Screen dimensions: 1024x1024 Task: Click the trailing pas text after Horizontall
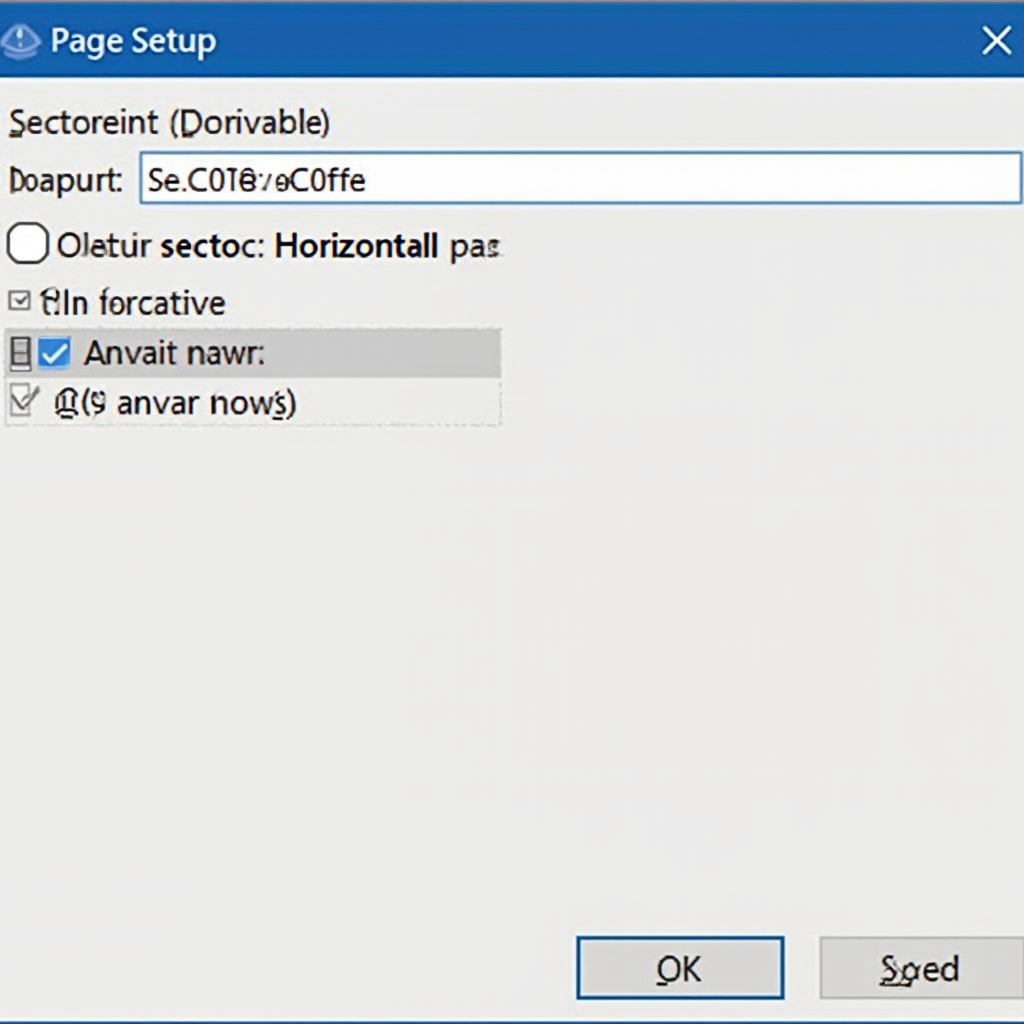pyautogui.click(x=474, y=246)
